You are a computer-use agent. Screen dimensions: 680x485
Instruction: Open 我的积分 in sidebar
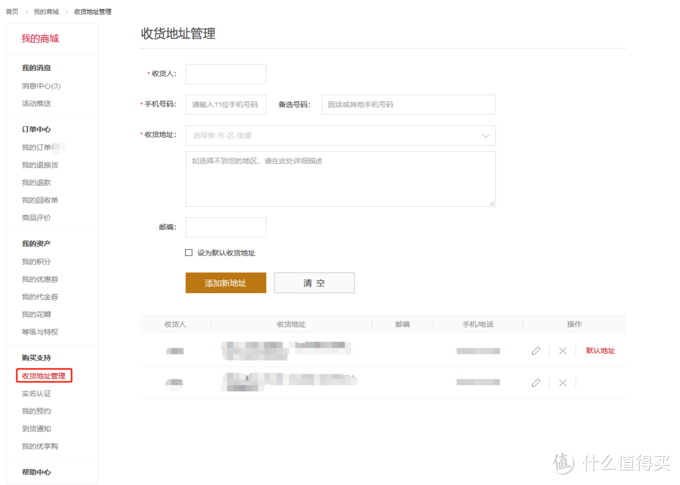[x=36, y=262]
